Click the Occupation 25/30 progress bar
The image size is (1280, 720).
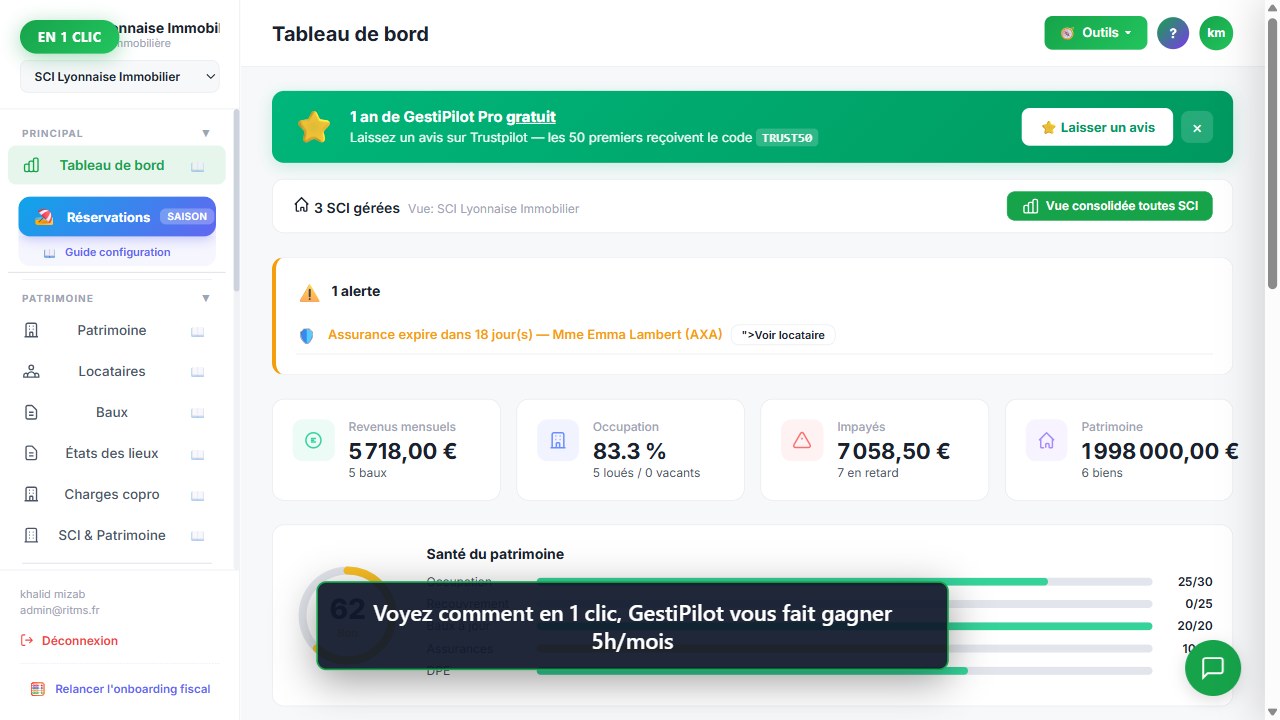click(x=844, y=581)
